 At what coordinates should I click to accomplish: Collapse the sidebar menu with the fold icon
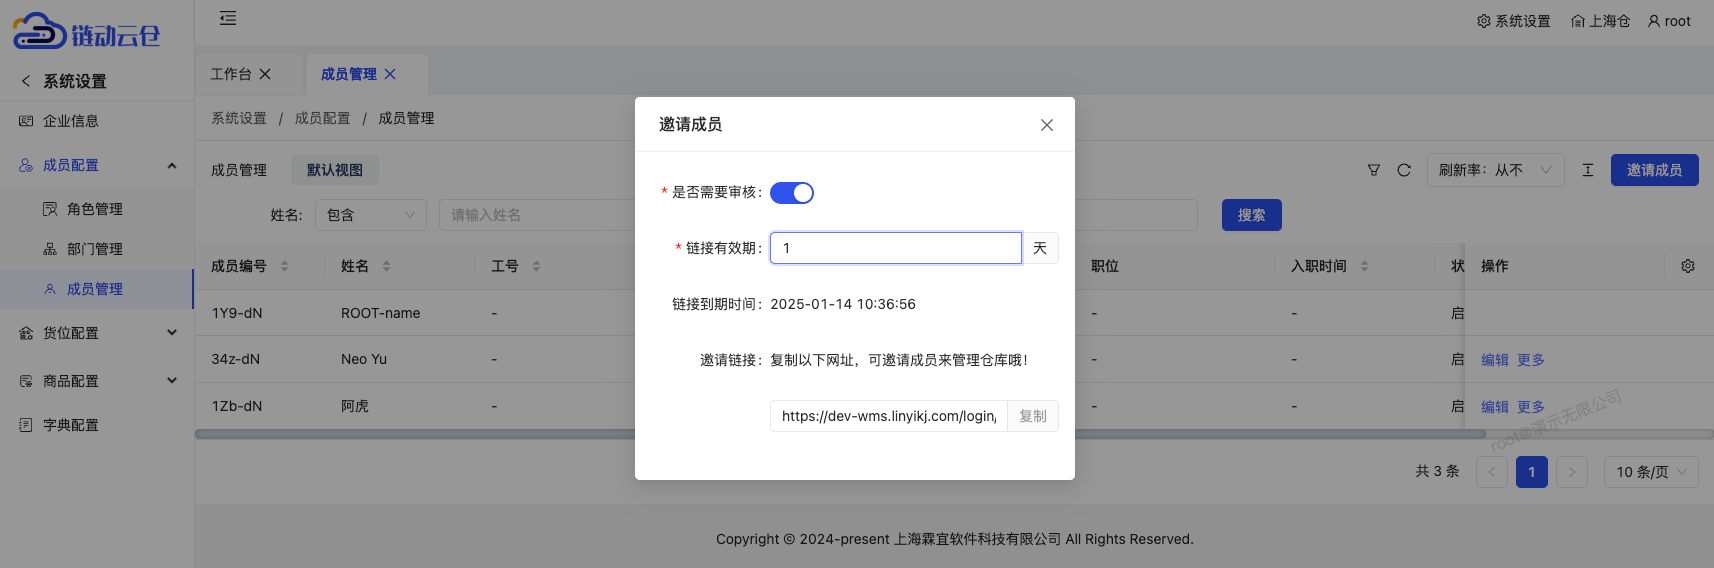228,18
